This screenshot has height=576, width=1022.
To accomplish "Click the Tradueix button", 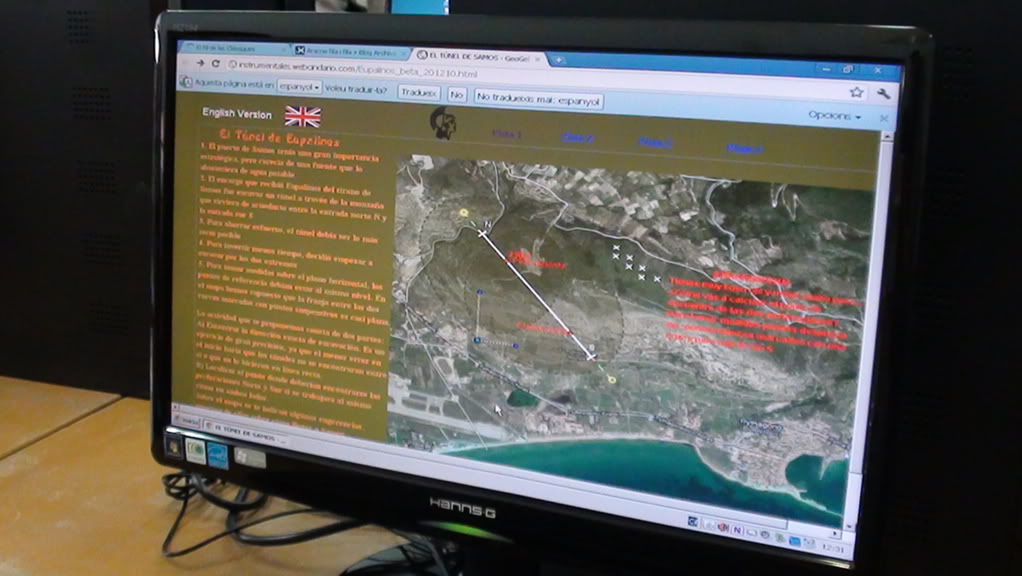I will (x=419, y=93).
